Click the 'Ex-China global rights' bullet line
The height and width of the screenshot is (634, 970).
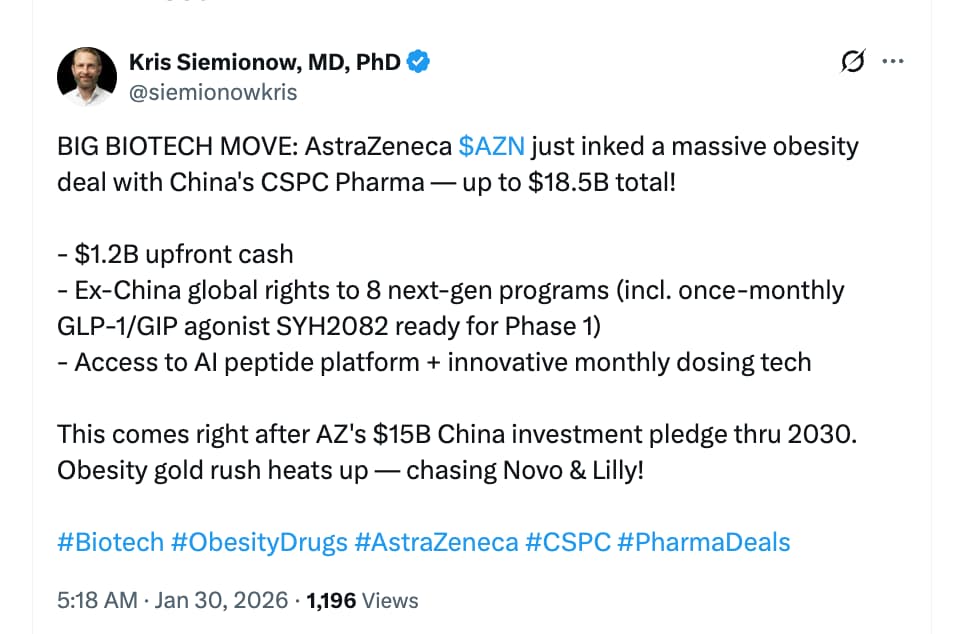pyautogui.click(x=450, y=290)
